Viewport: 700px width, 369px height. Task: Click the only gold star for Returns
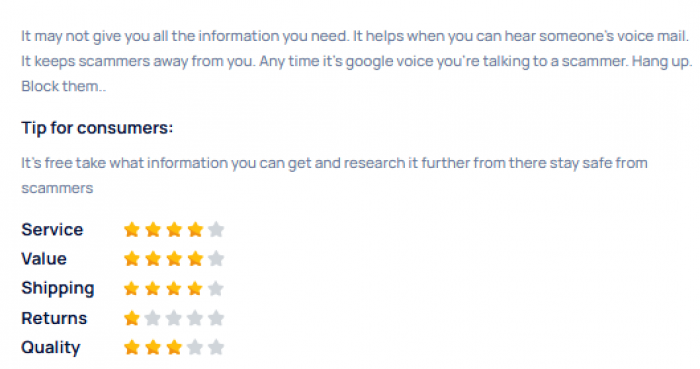(x=132, y=318)
